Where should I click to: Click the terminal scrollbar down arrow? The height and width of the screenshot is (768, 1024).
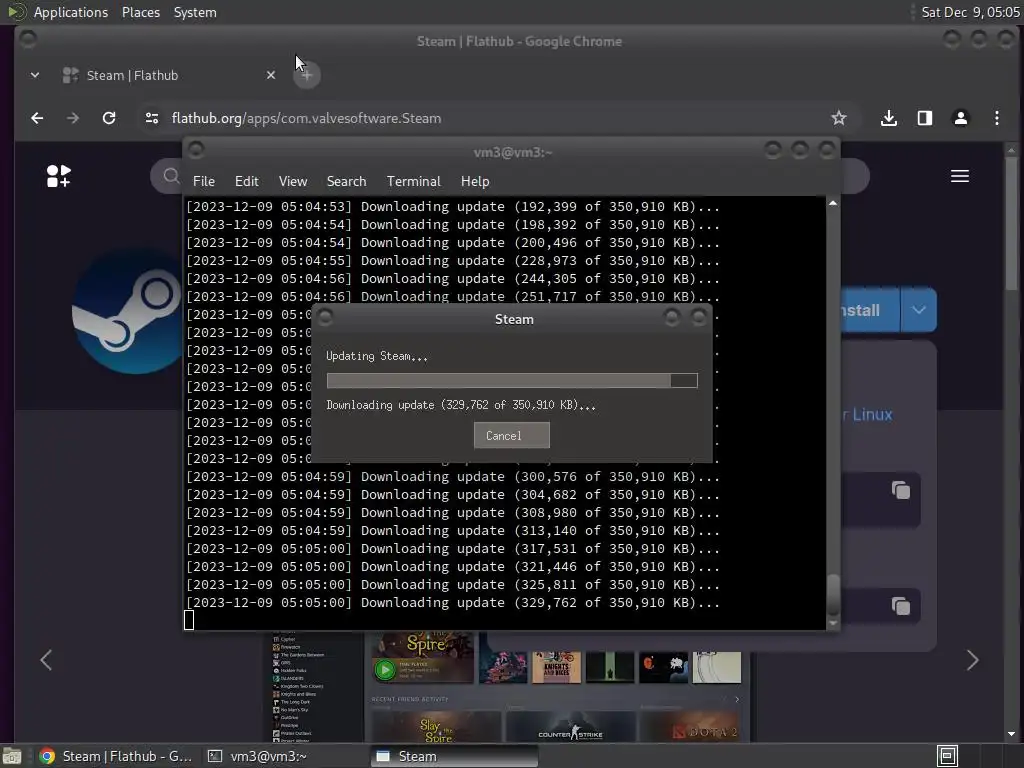[x=833, y=624]
